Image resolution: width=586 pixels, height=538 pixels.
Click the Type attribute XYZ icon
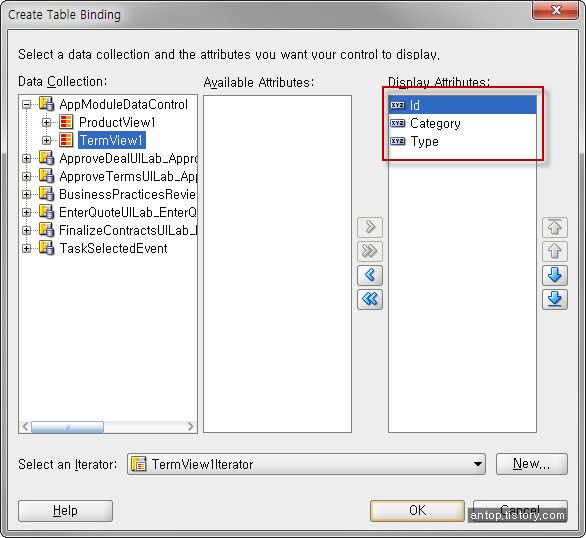pos(398,141)
